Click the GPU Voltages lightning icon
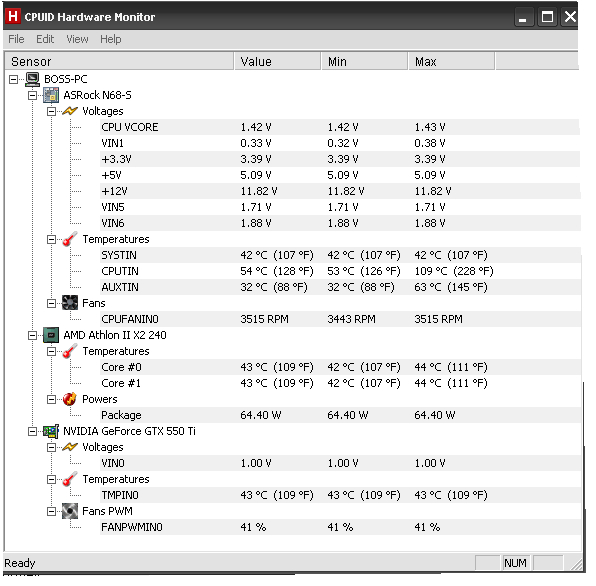 pyautogui.click(x=70, y=447)
